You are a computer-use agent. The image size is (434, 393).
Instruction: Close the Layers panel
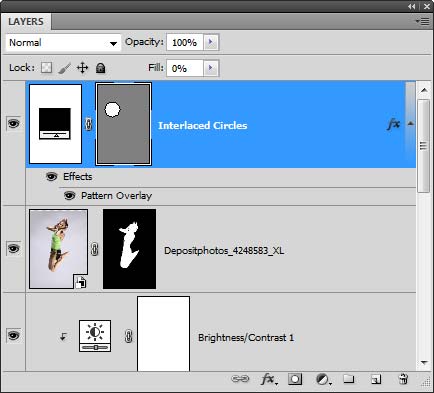pyautogui.click(x=427, y=6)
